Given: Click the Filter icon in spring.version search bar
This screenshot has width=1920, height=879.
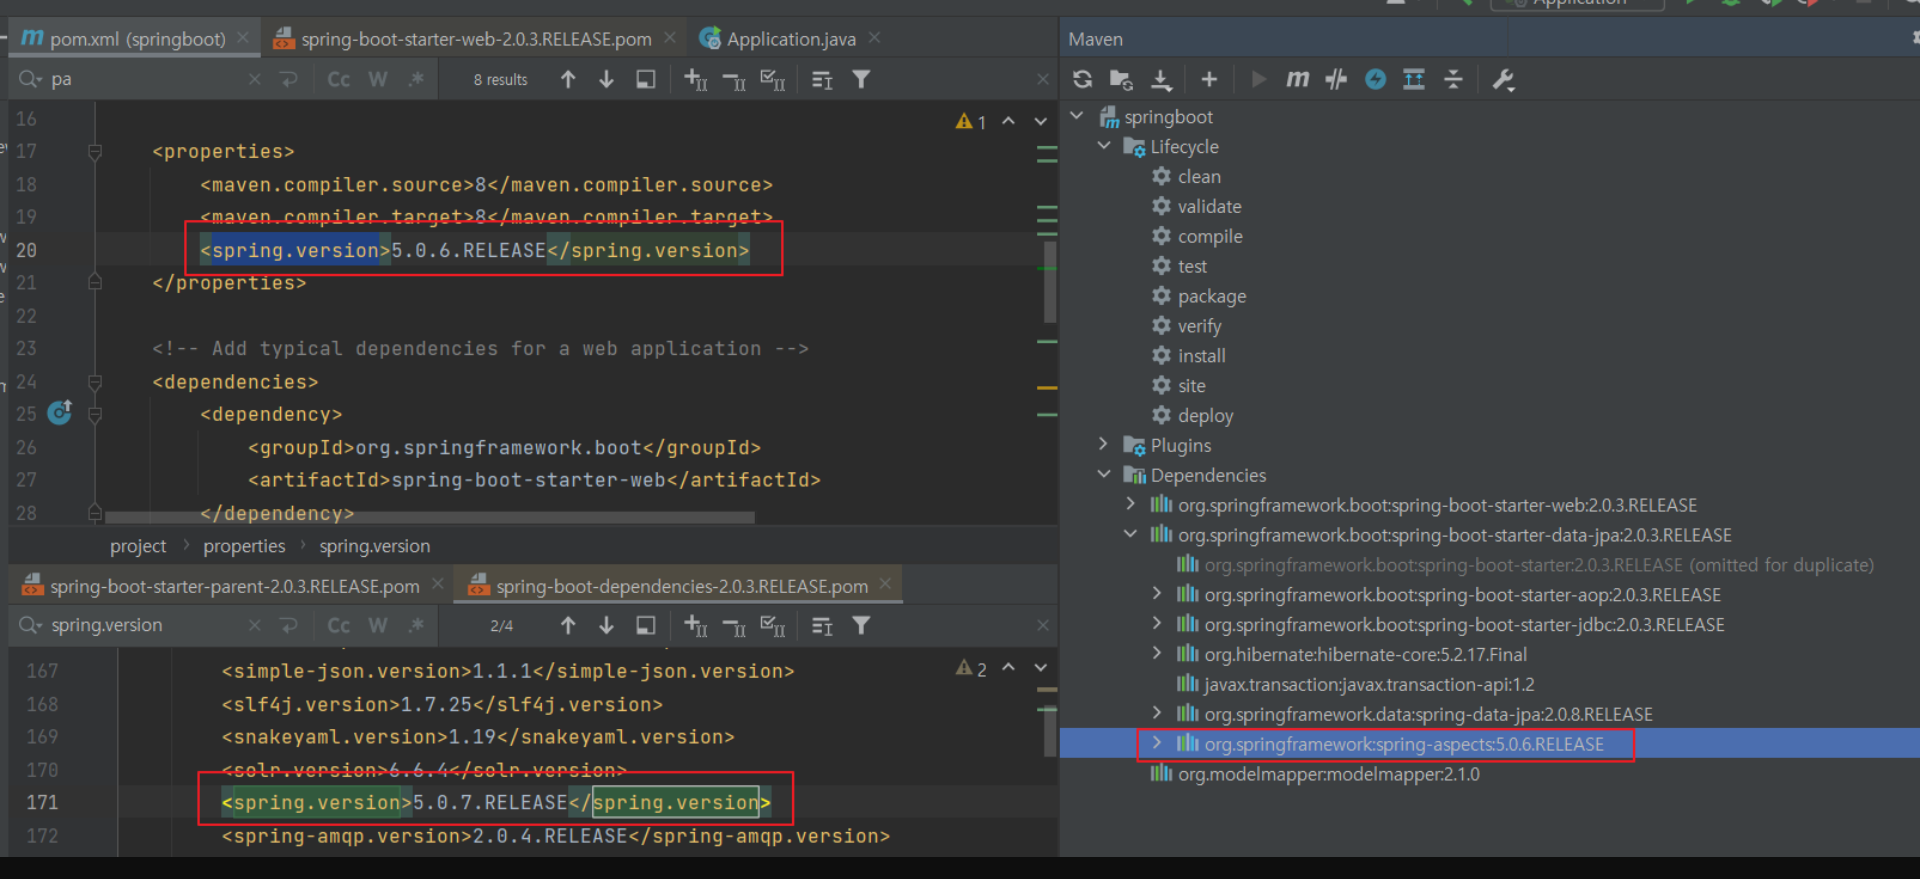Looking at the screenshot, I should click(861, 625).
